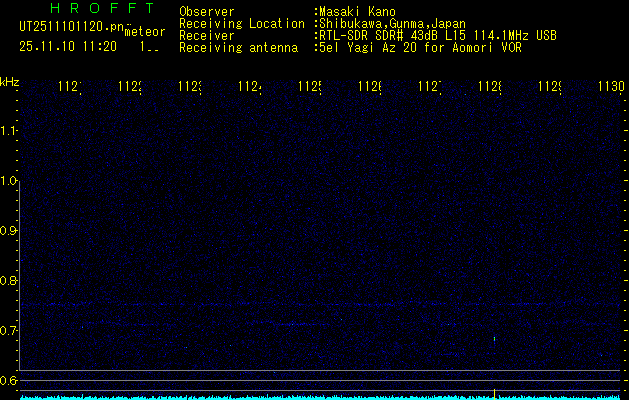The image size is (629, 400).
Task: Click the 0.9 kHz frequency axis label
Action: point(8,231)
